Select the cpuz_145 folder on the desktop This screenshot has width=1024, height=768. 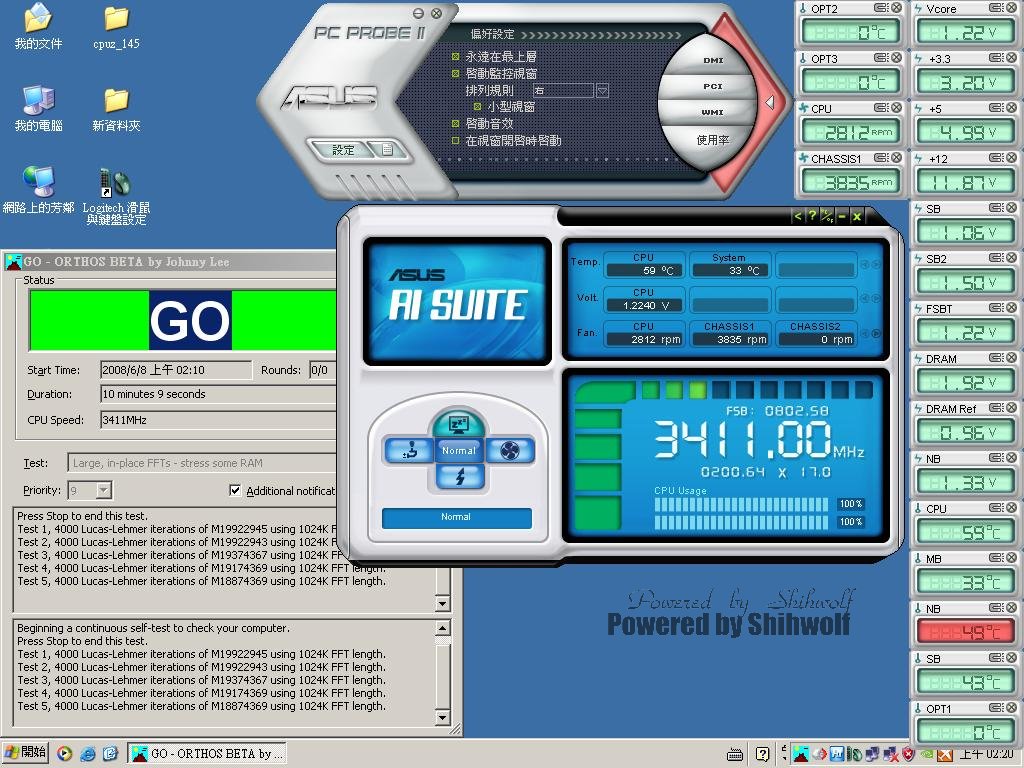pyautogui.click(x=116, y=27)
